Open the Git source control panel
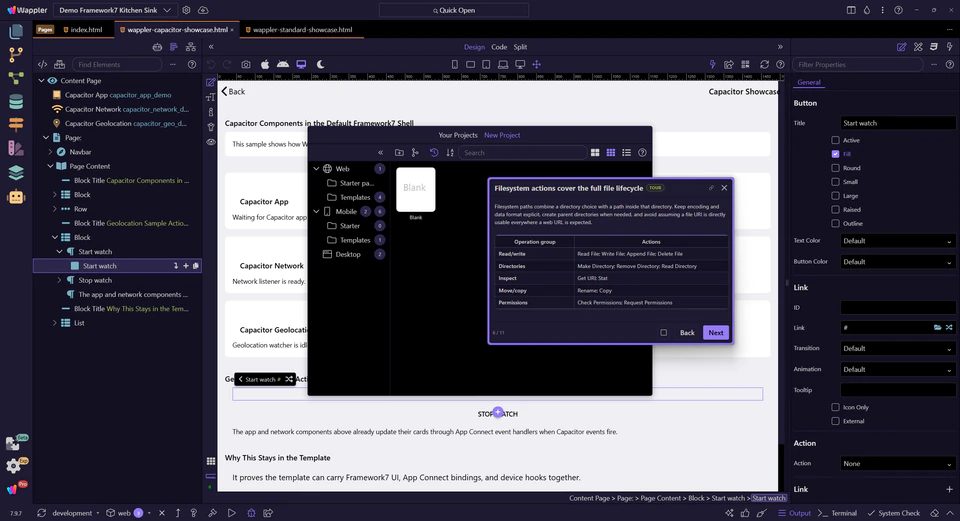This screenshot has width=960, height=521. click(x=16, y=54)
